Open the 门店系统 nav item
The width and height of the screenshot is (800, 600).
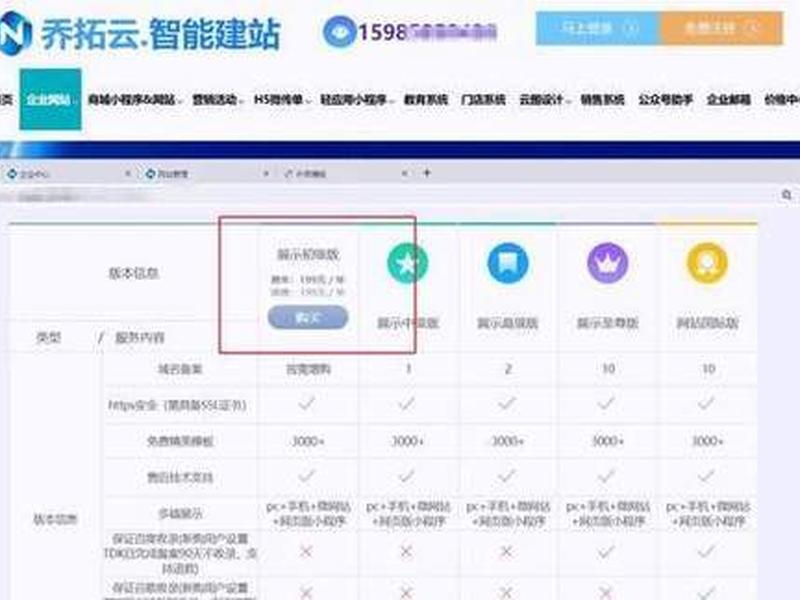click(x=483, y=99)
